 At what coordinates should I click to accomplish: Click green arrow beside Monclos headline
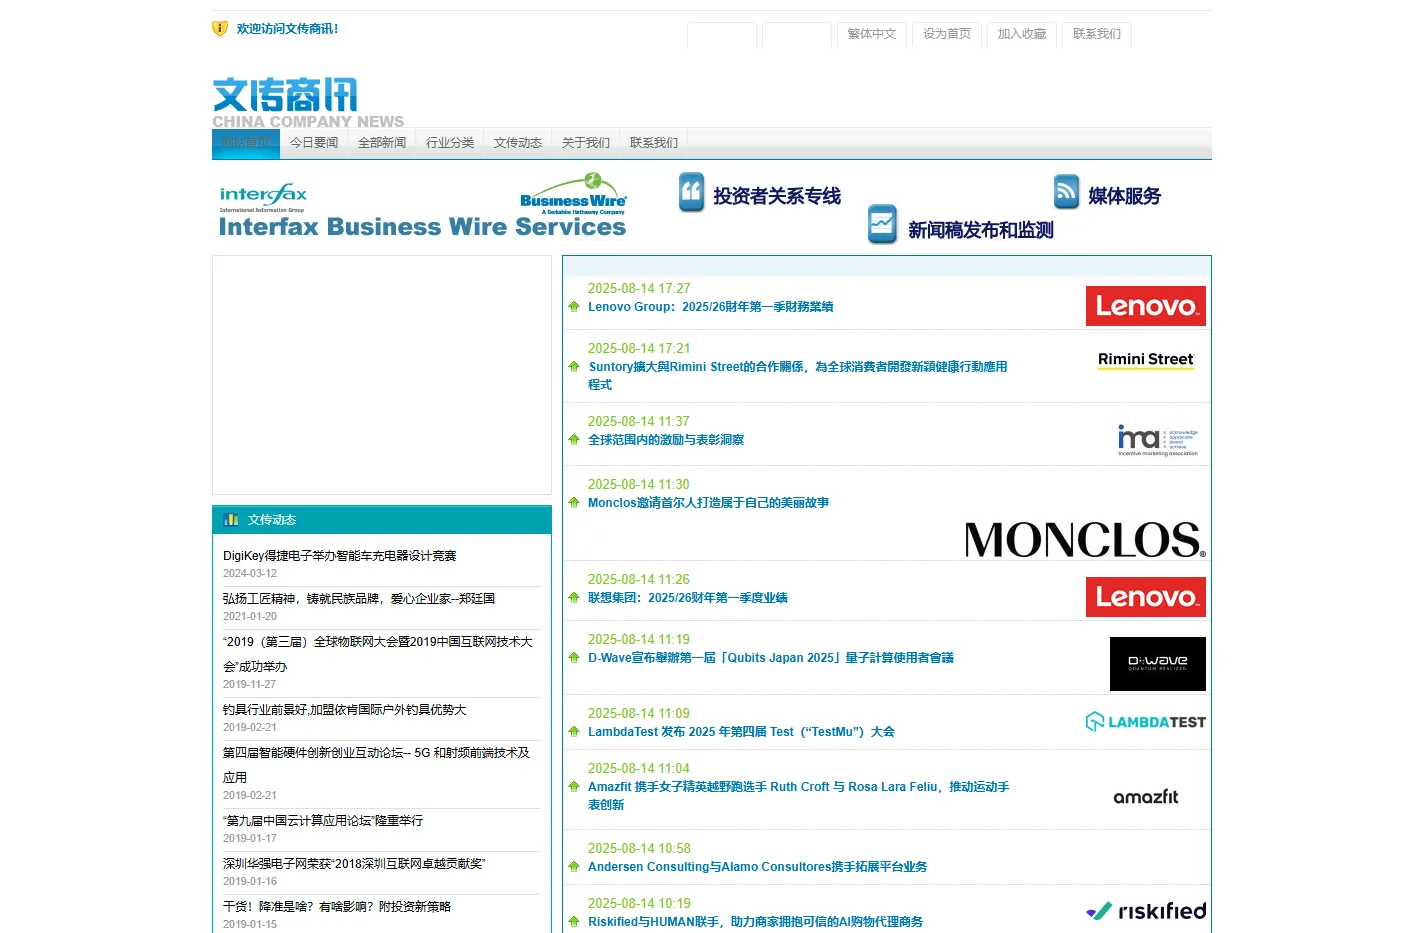(574, 503)
